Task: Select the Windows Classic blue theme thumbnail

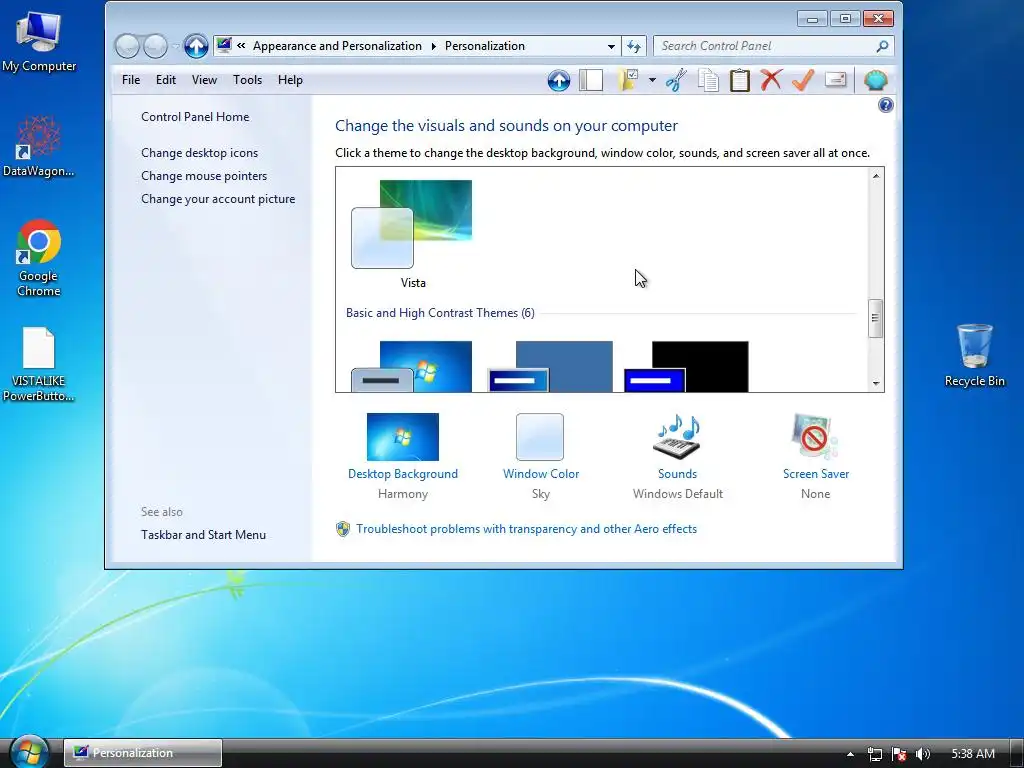Action: point(550,367)
